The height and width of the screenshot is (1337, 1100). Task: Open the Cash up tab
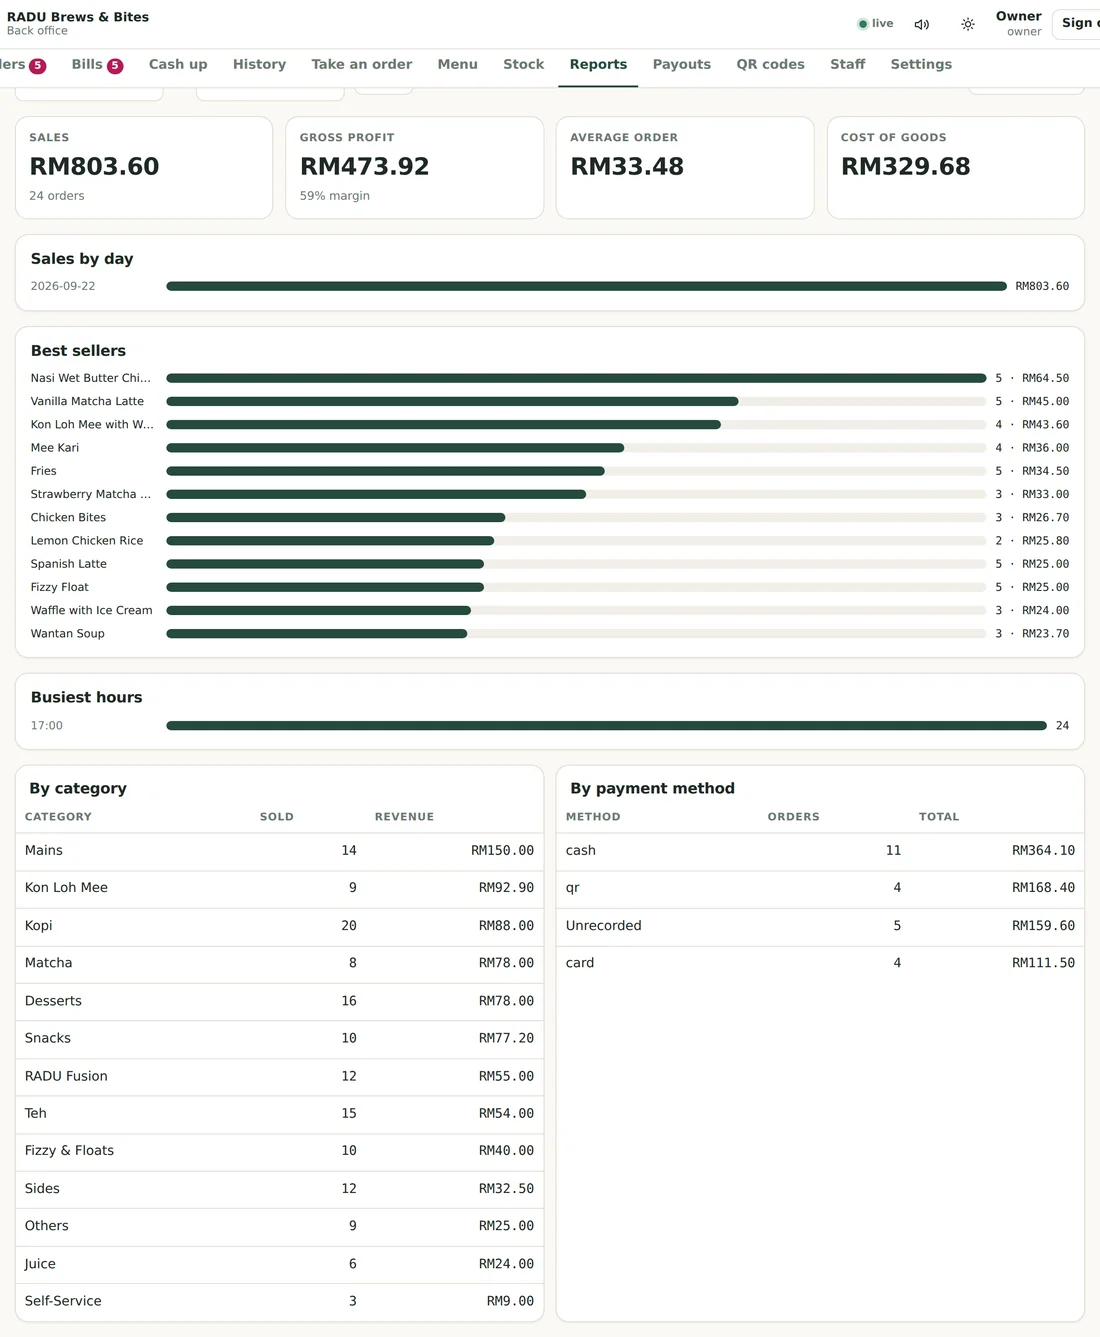(x=178, y=65)
